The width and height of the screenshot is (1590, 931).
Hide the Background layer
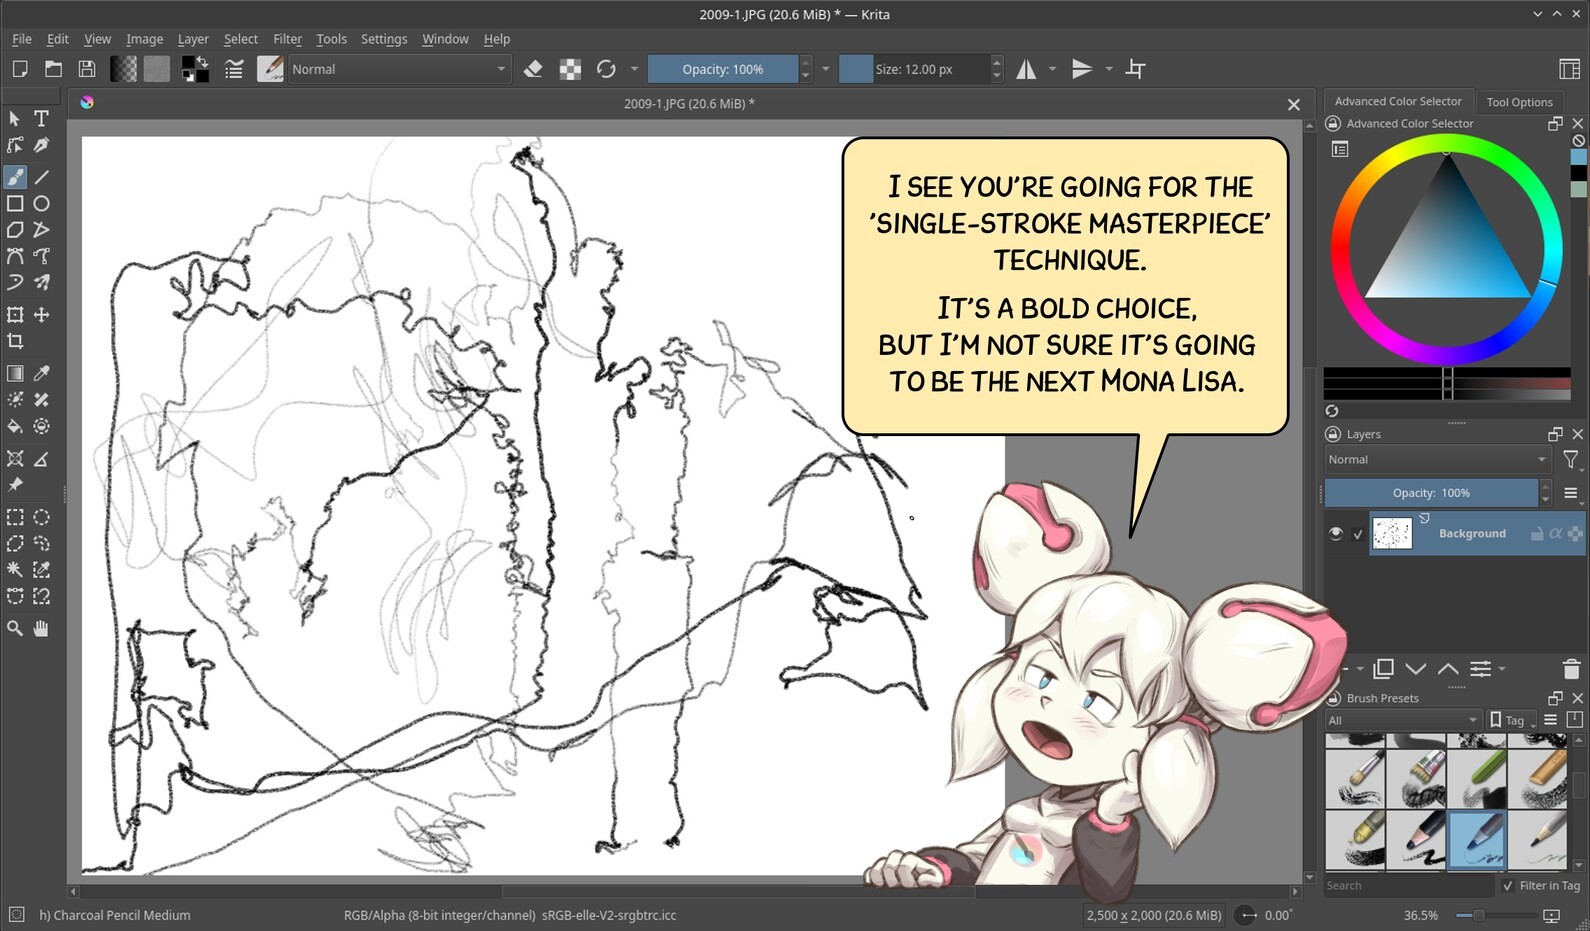(x=1335, y=534)
